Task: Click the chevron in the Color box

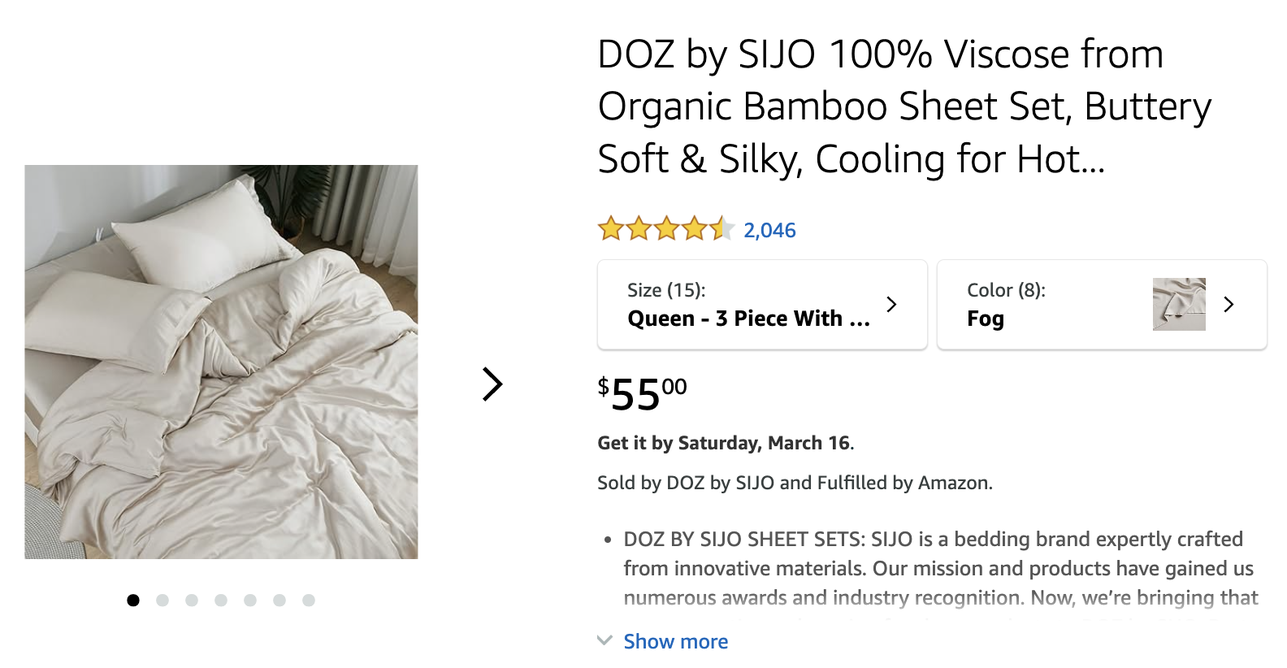Action: click(x=1229, y=304)
